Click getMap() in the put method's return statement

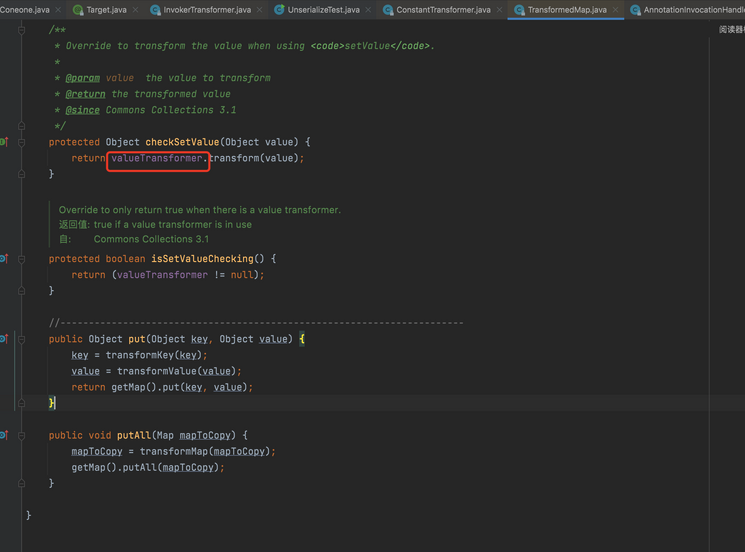pyautogui.click(x=134, y=387)
